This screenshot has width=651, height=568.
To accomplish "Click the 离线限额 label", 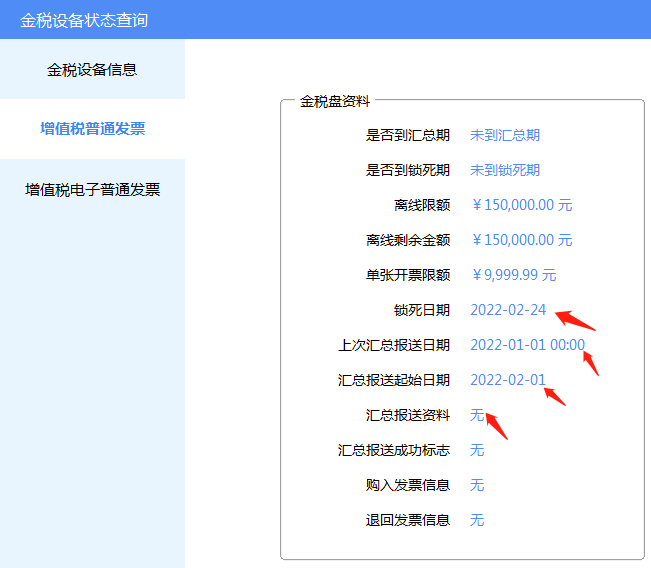I will pos(422,205).
